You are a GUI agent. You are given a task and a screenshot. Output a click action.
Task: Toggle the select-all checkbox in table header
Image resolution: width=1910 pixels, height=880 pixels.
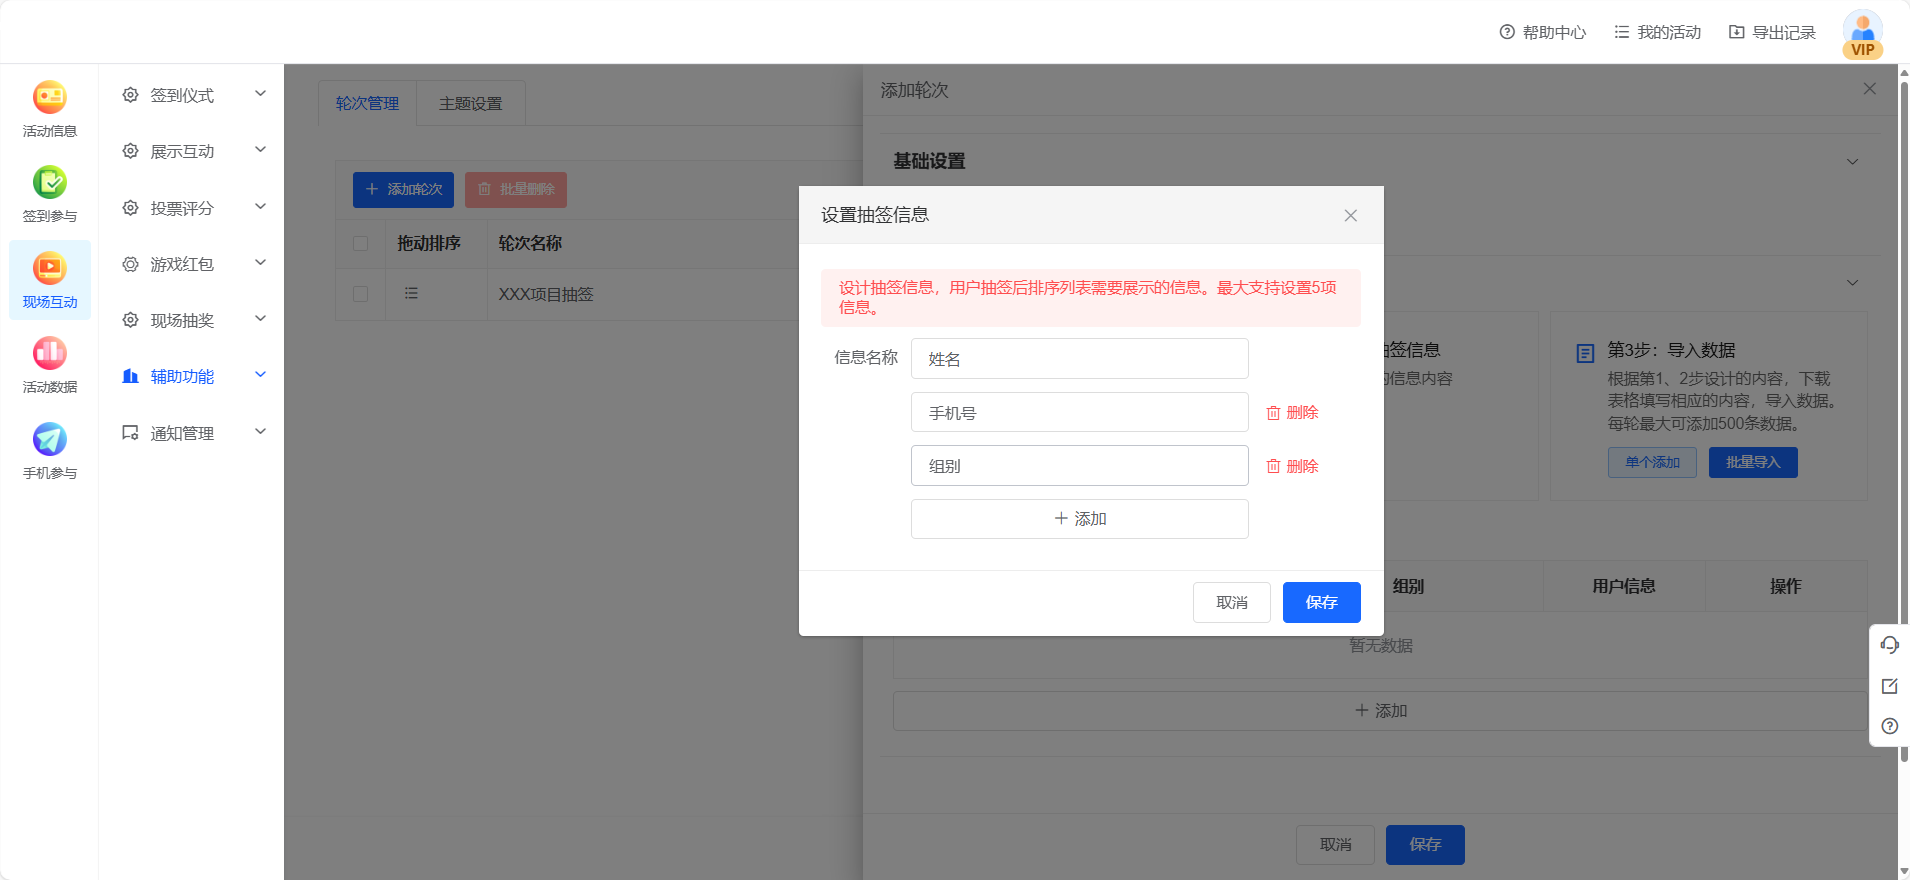tap(361, 244)
